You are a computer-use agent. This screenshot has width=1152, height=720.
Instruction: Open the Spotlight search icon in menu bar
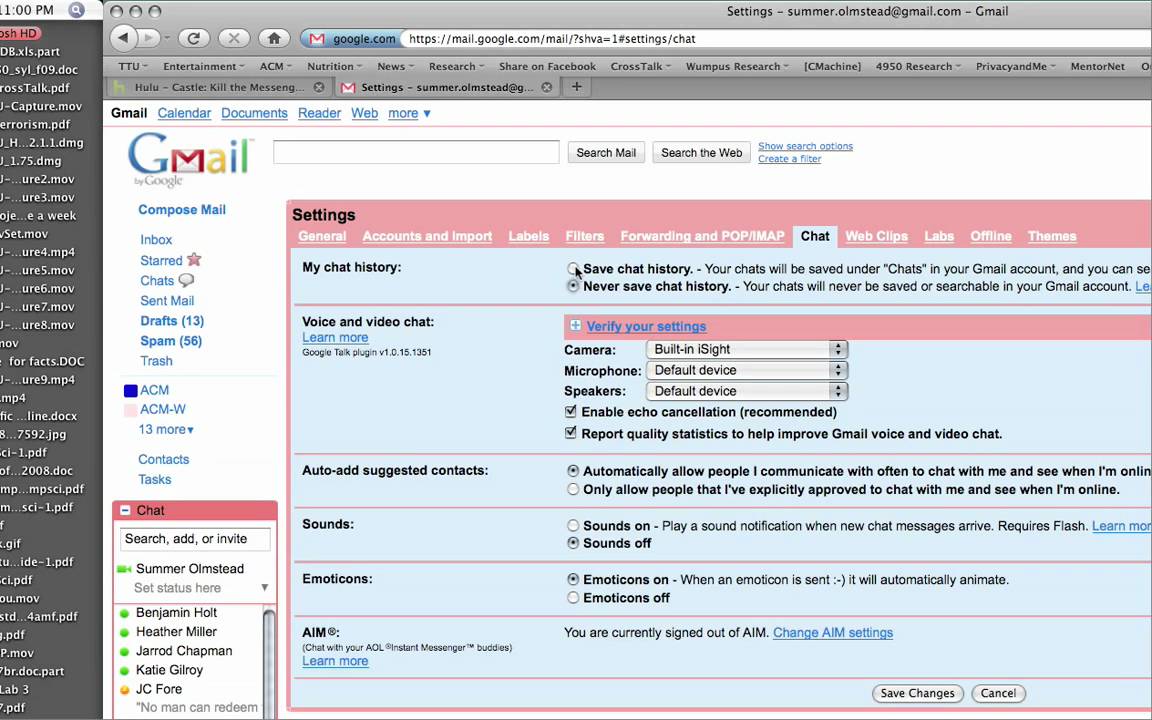coord(76,10)
